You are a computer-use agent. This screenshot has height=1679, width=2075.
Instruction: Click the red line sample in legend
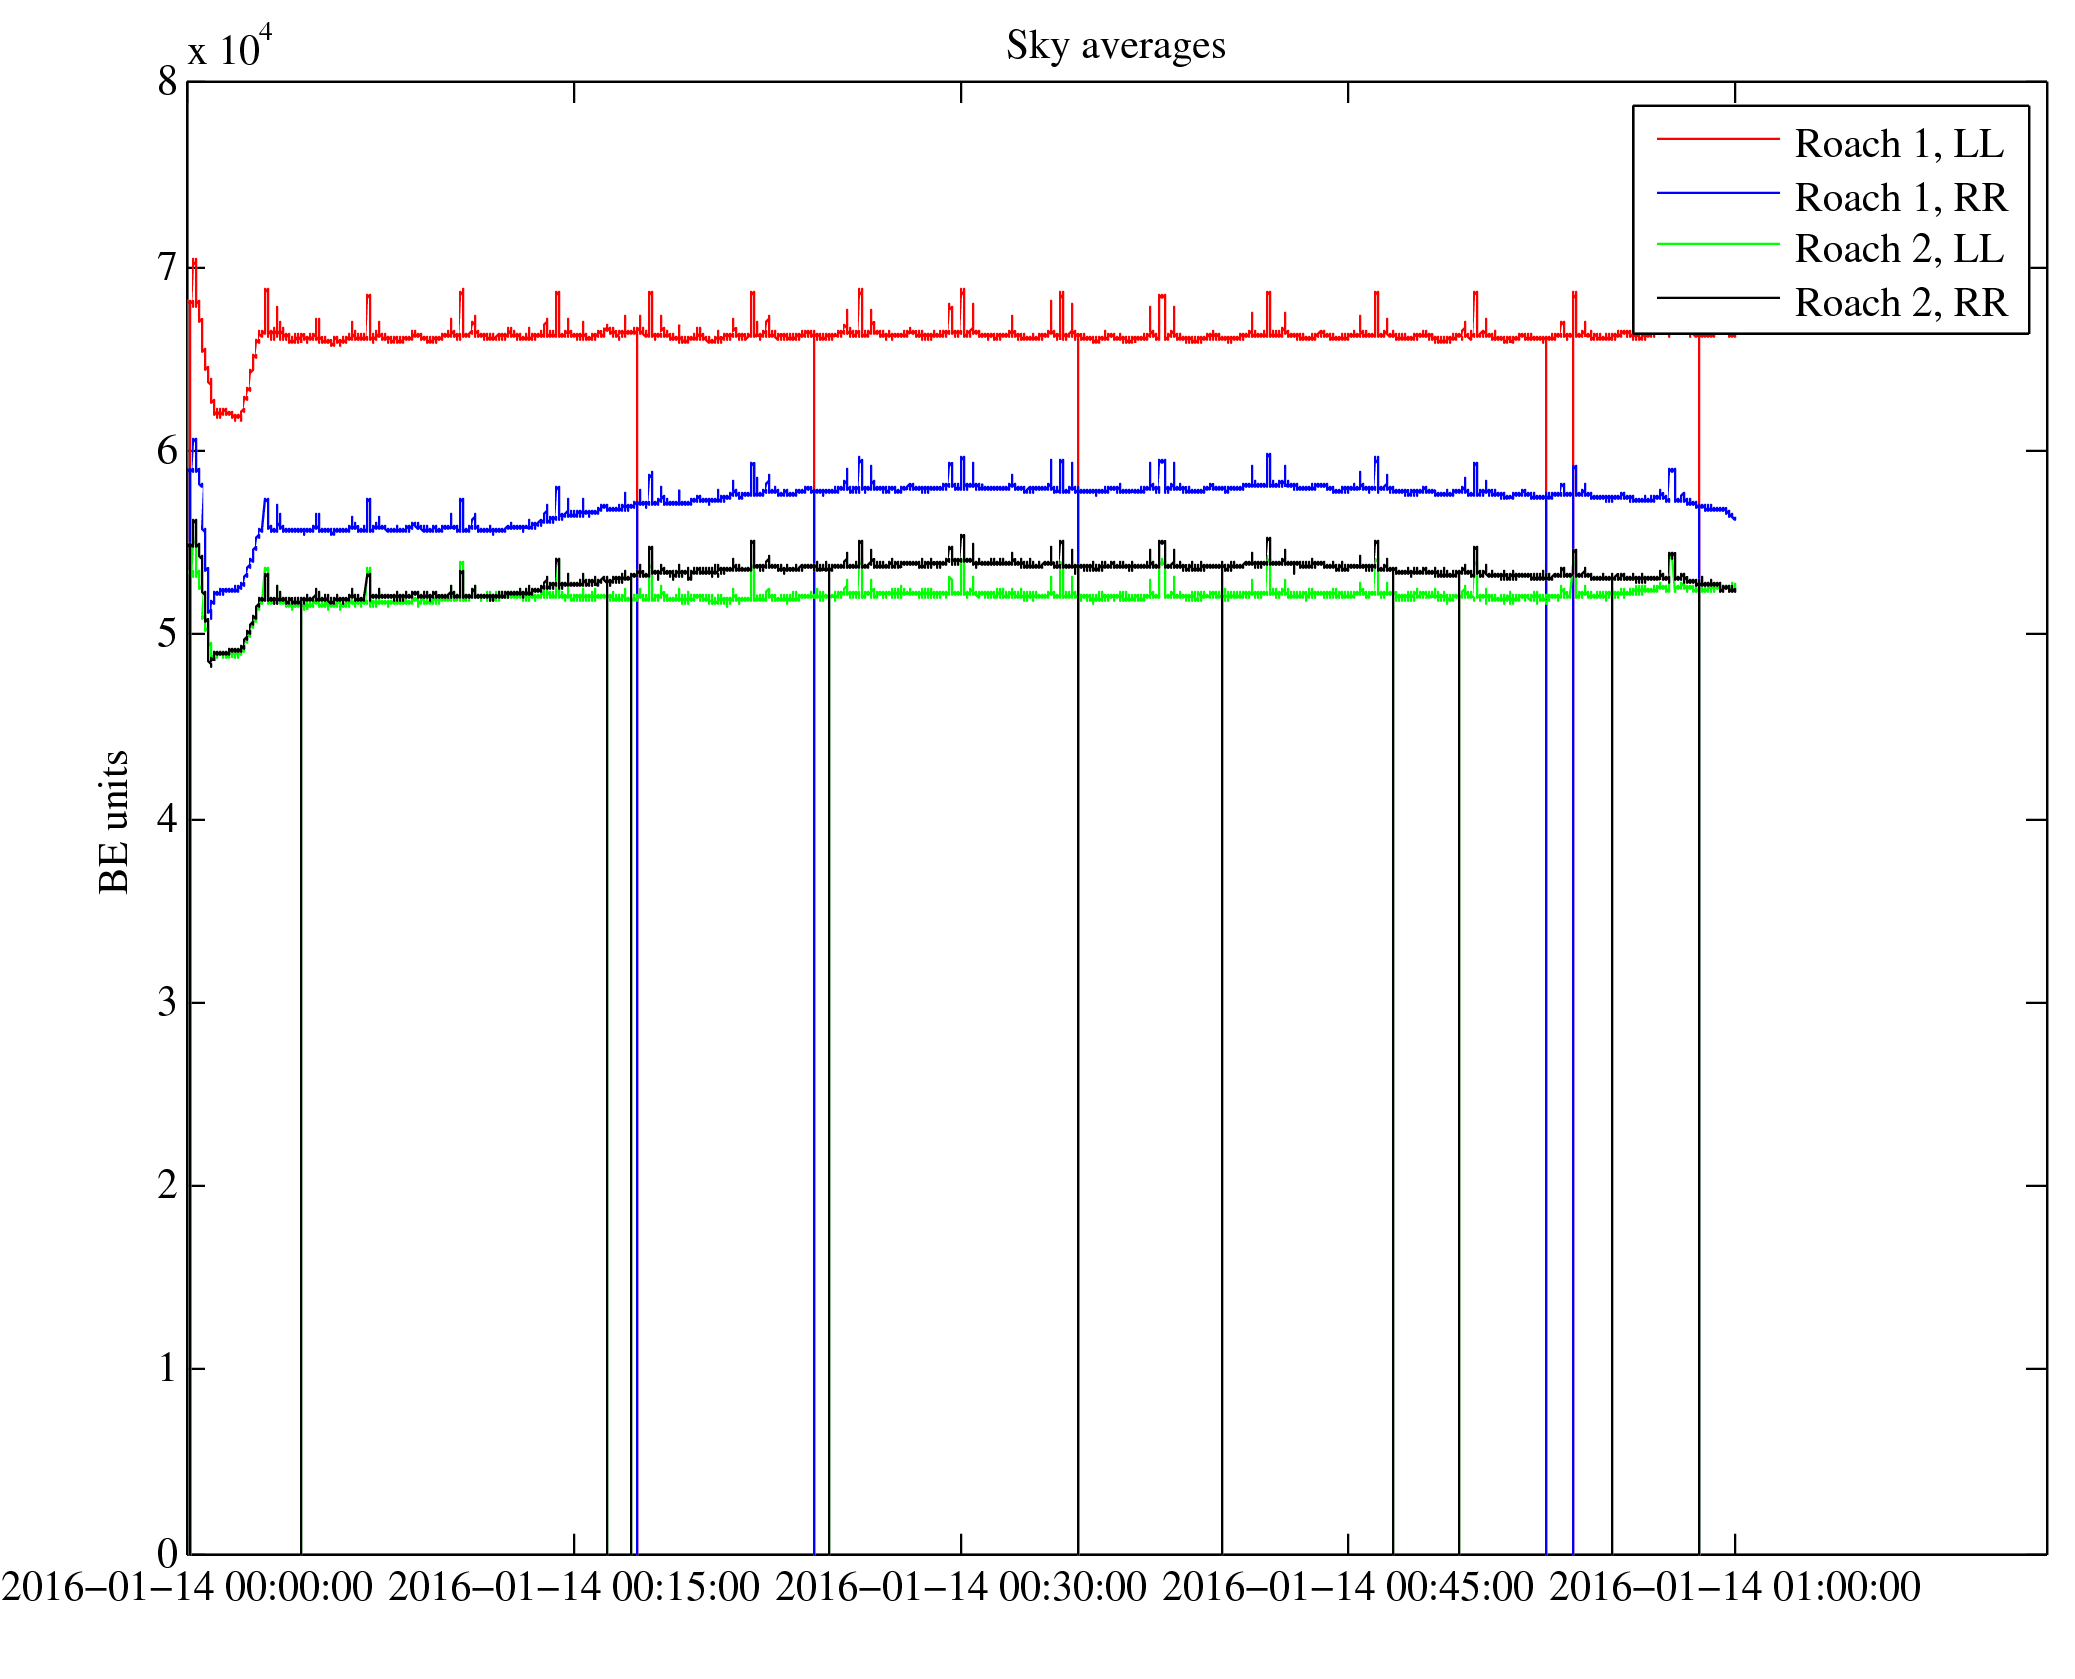click(x=1717, y=138)
